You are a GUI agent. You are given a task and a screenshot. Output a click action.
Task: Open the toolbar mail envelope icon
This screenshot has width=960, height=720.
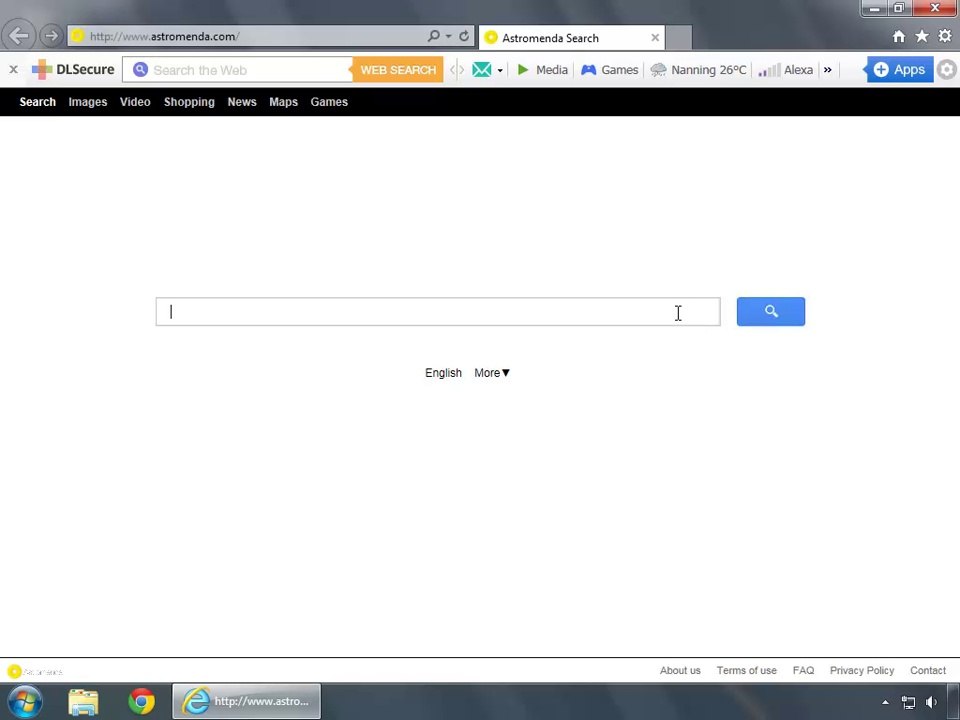pyautogui.click(x=482, y=70)
